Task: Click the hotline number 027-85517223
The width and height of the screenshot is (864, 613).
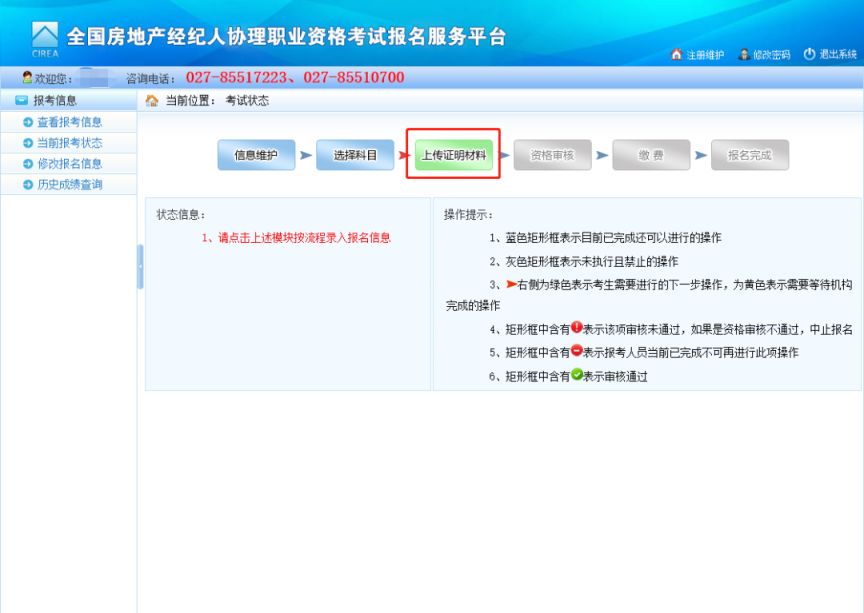Action: coord(236,77)
